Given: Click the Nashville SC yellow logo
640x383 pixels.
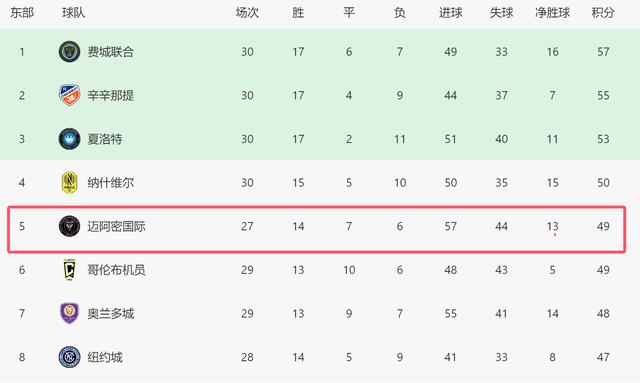Looking at the screenshot, I should coord(69,183).
